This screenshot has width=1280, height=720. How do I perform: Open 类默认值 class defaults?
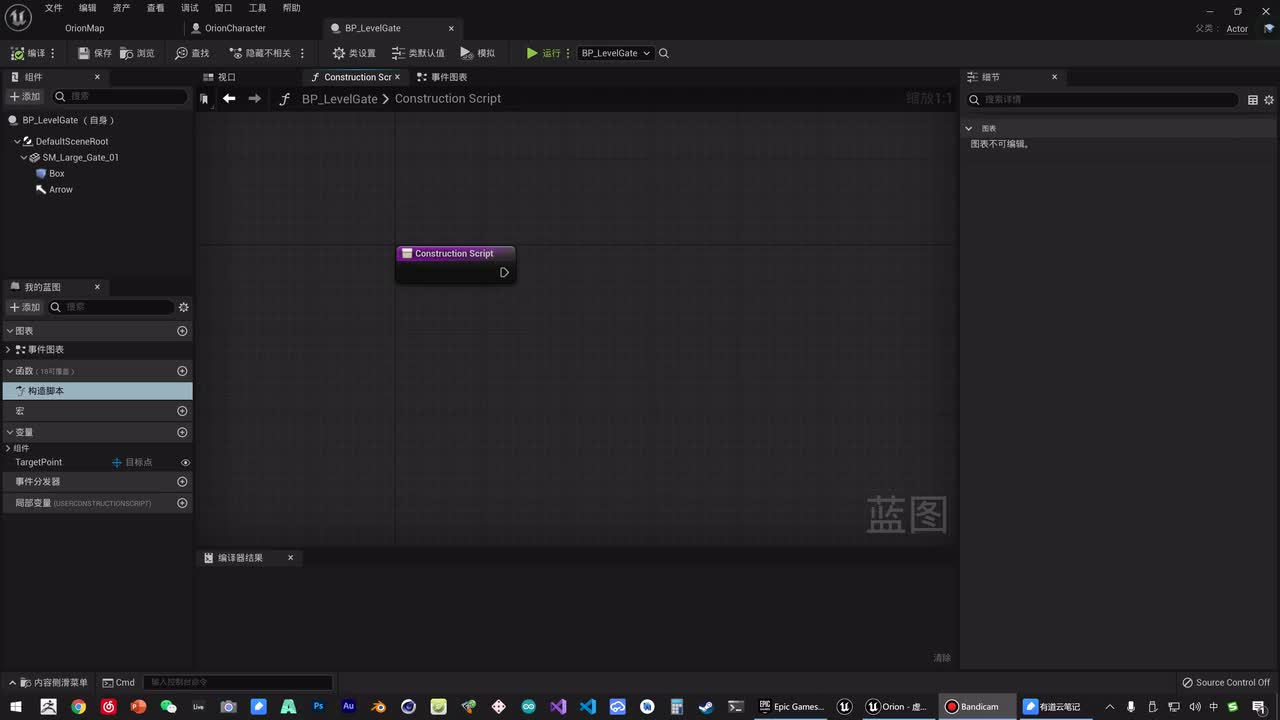point(418,53)
